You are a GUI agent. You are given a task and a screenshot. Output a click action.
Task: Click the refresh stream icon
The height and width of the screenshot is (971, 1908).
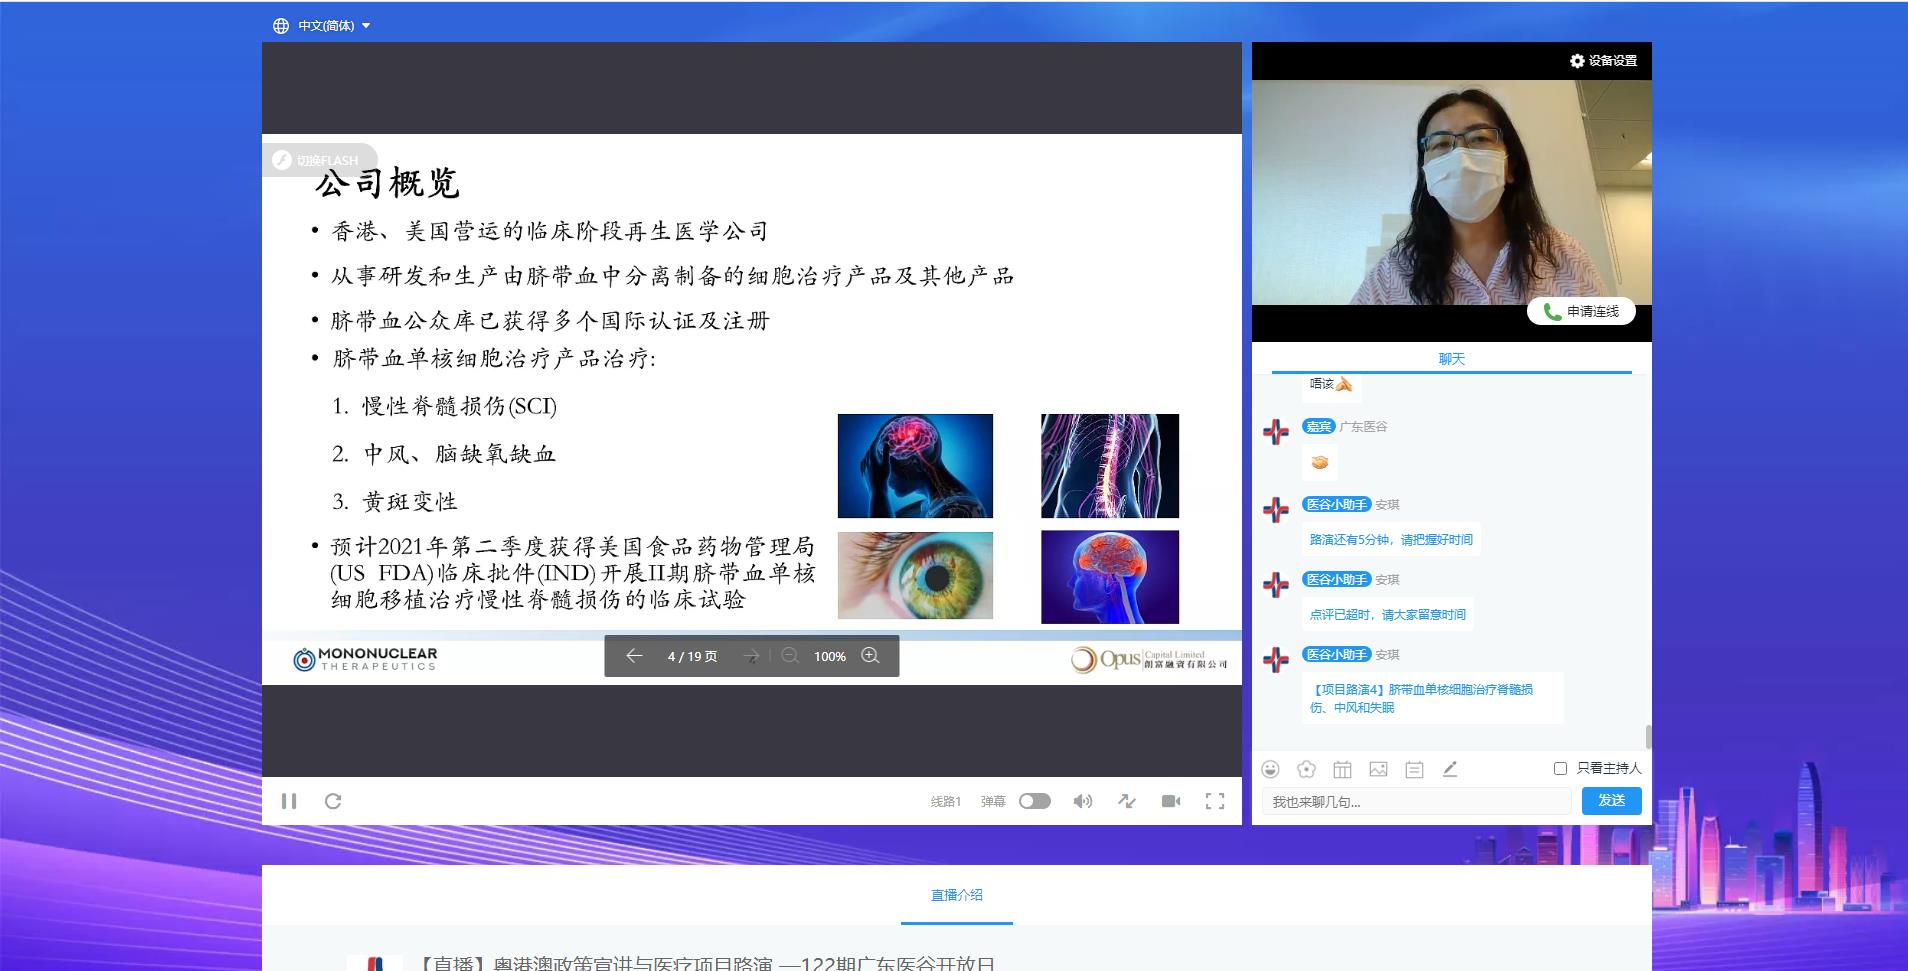click(x=333, y=801)
